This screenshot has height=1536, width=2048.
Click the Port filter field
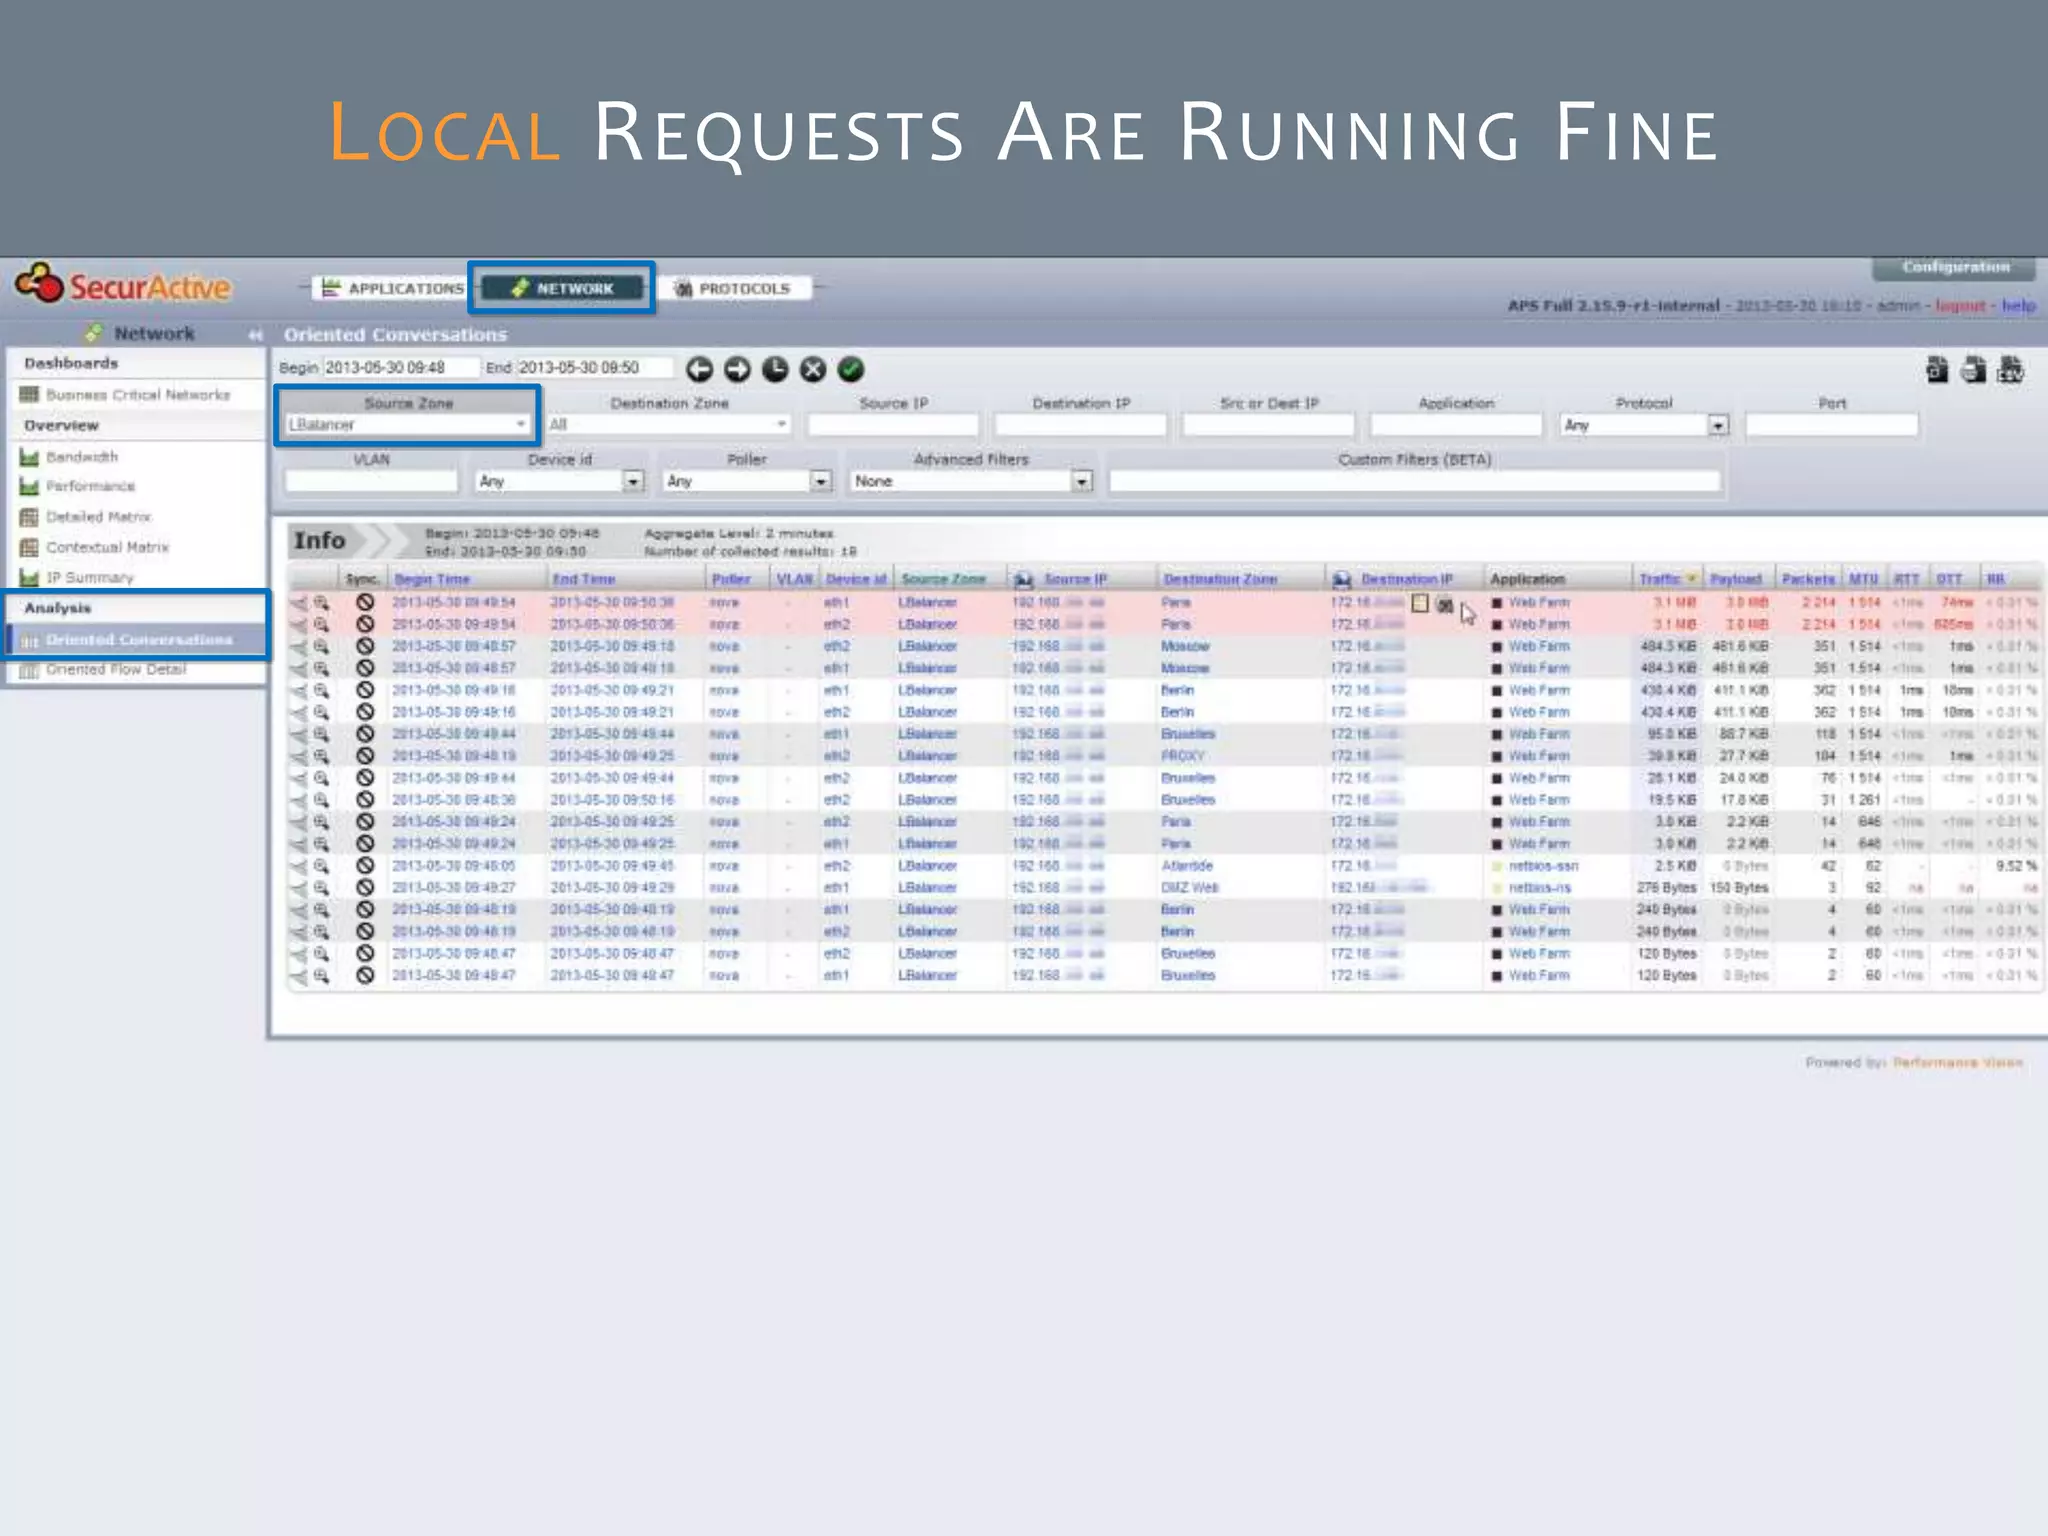(1832, 425)
